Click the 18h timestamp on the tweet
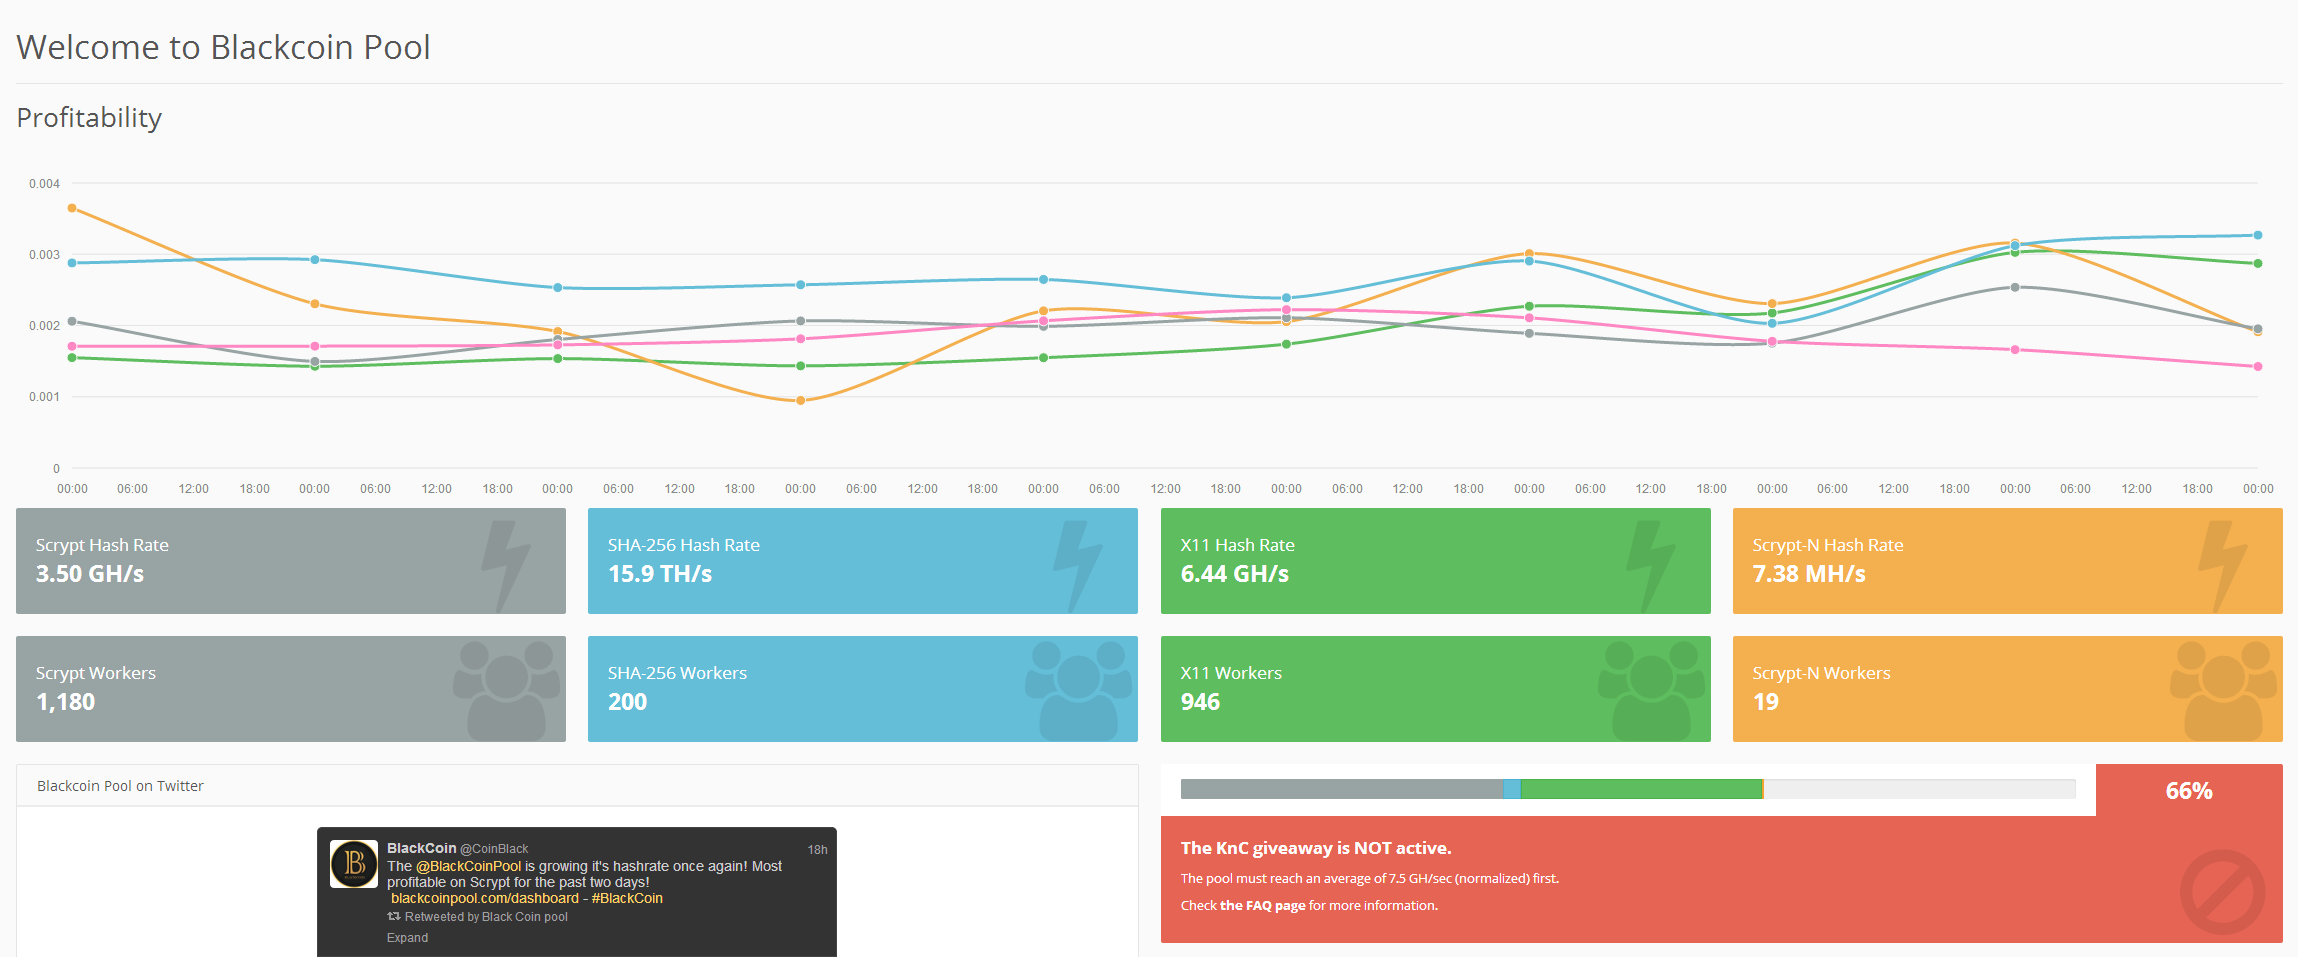The width and height of the screenshot is (2298, 957). coord(817,850)
